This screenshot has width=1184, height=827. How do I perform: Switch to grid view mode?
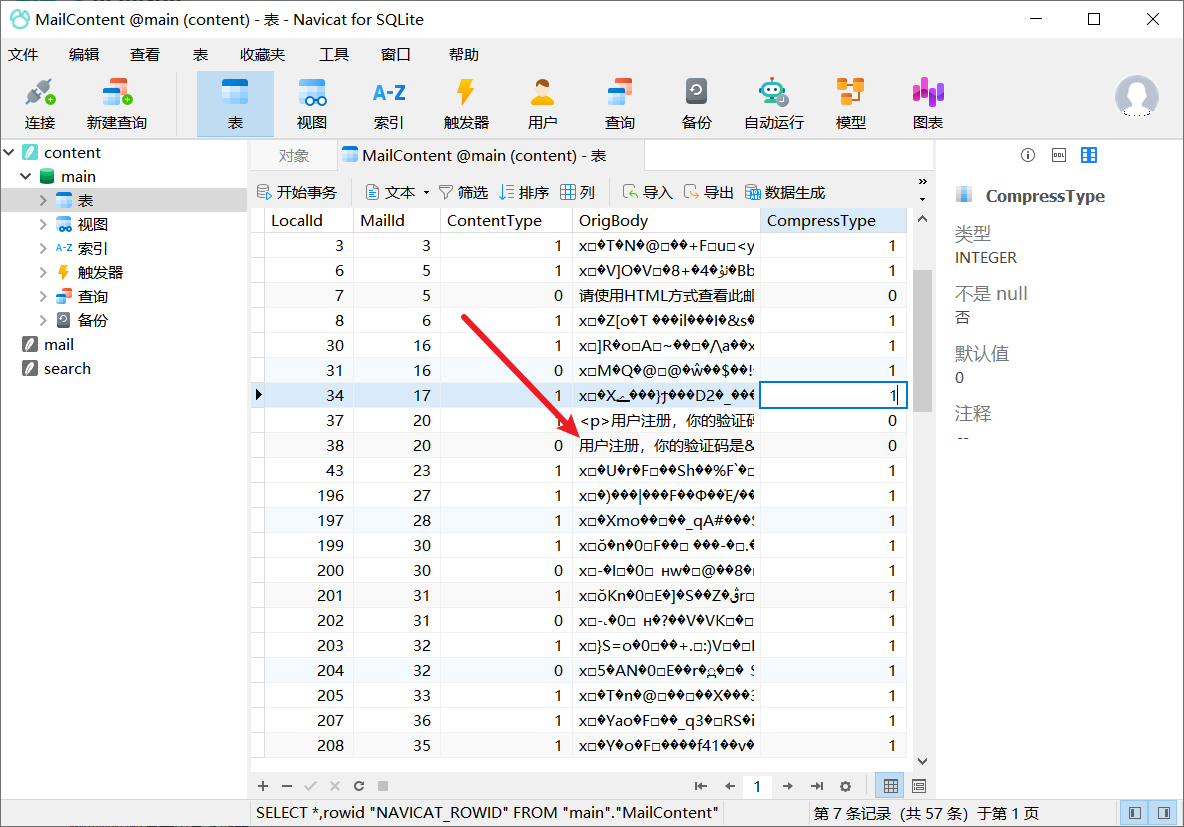tap(891, 786)
